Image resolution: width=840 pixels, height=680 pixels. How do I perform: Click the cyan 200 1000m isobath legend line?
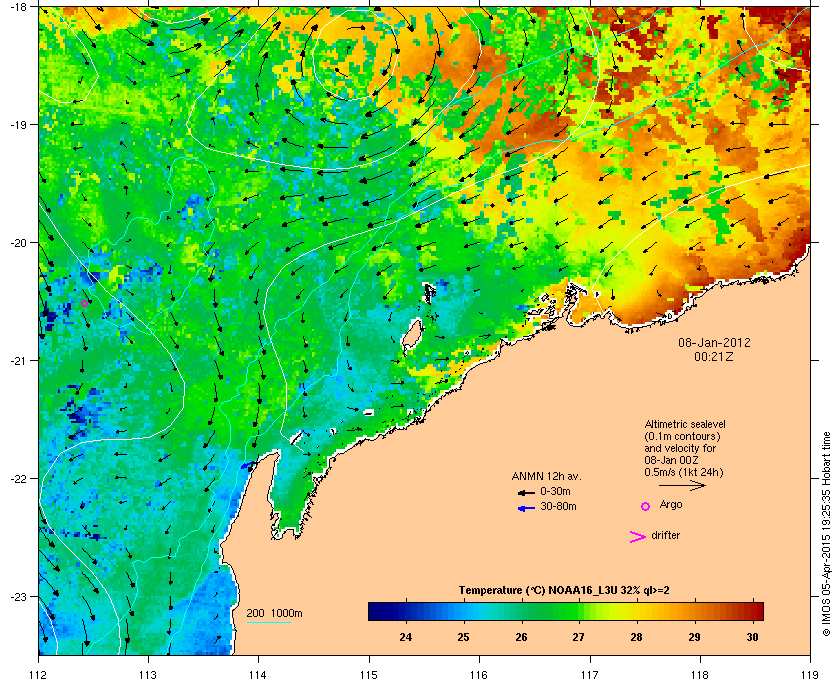[268, 623]
